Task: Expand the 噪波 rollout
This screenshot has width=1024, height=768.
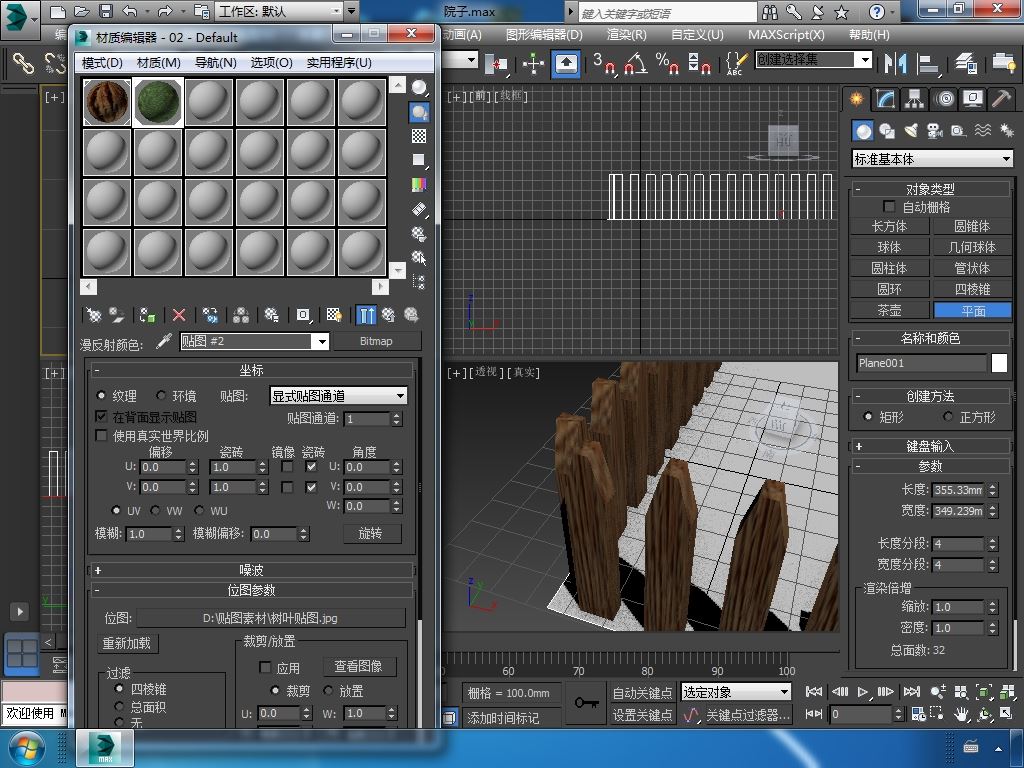Action: coord(251,570)
